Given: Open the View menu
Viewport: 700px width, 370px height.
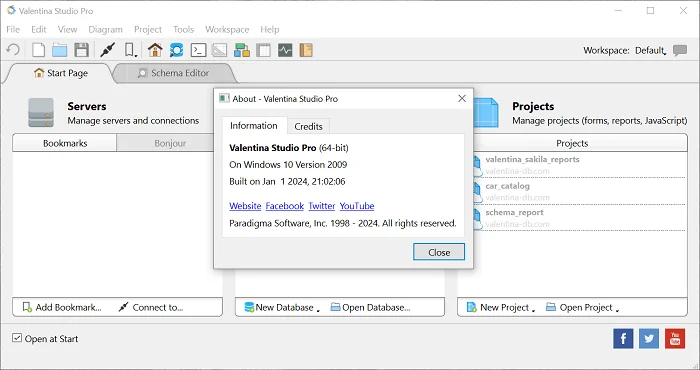Looking at the screenshot, I should pyautogui.click(x=67, y=29).
